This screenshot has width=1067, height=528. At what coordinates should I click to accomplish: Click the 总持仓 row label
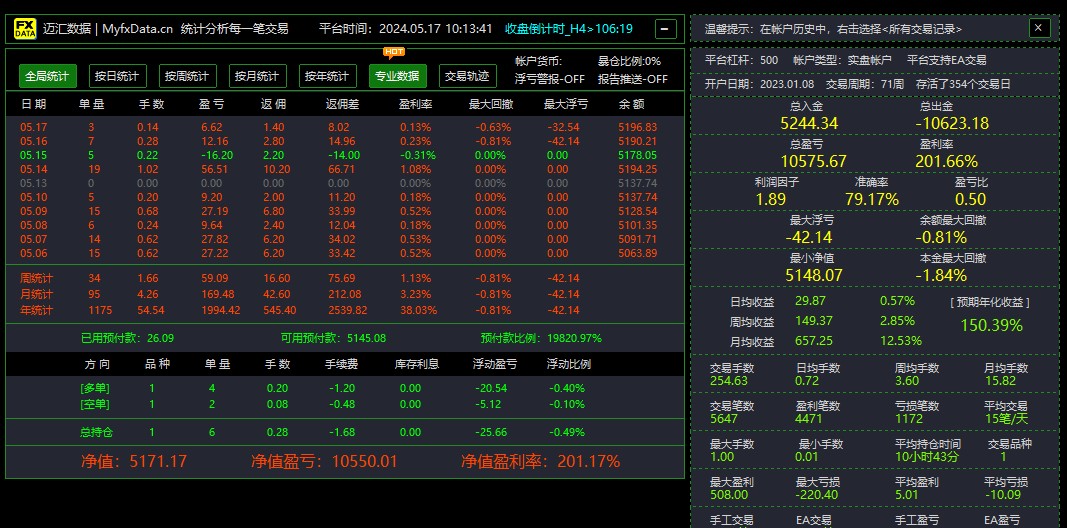(95, 432)
